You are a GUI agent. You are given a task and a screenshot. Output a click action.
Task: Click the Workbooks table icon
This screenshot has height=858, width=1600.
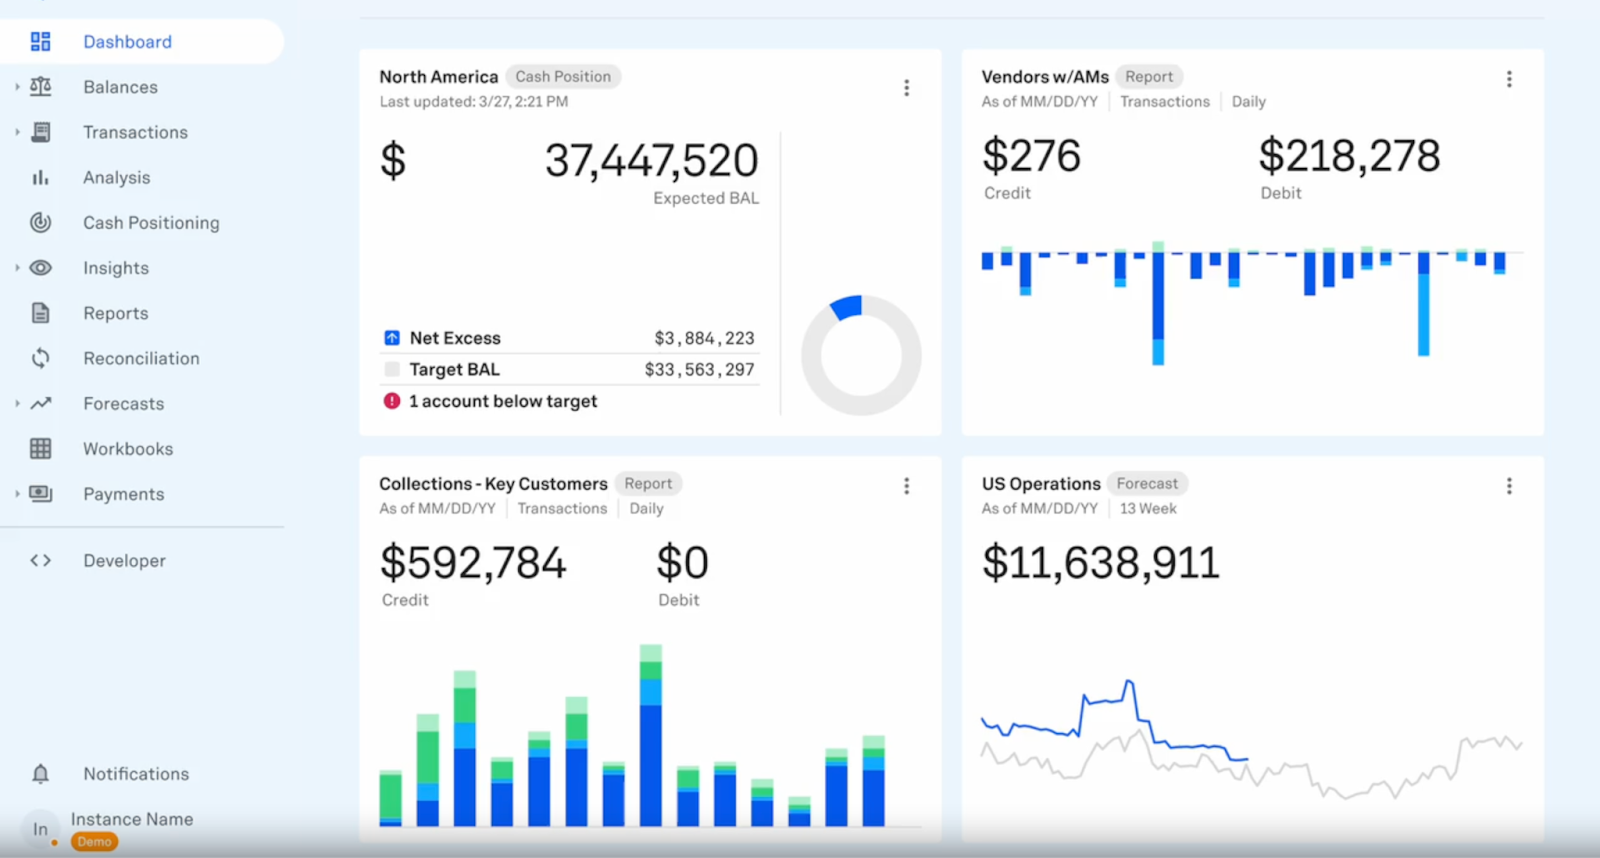pos(40,449)
